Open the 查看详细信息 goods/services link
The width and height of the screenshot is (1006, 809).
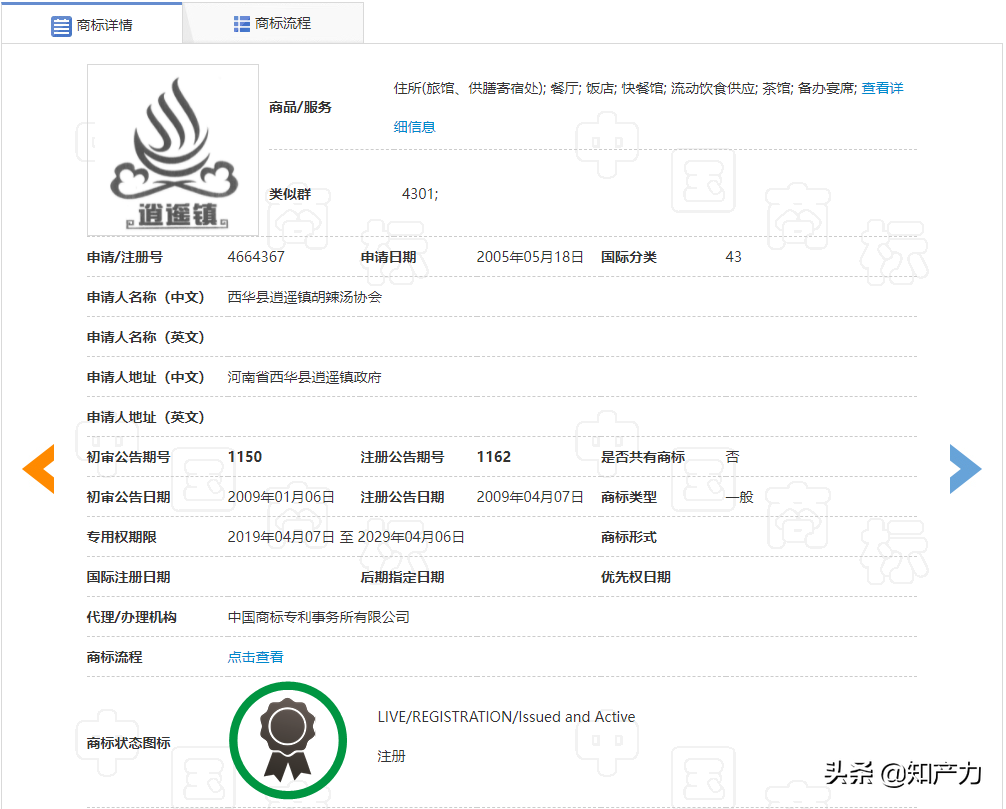click(x=882, y=88)
